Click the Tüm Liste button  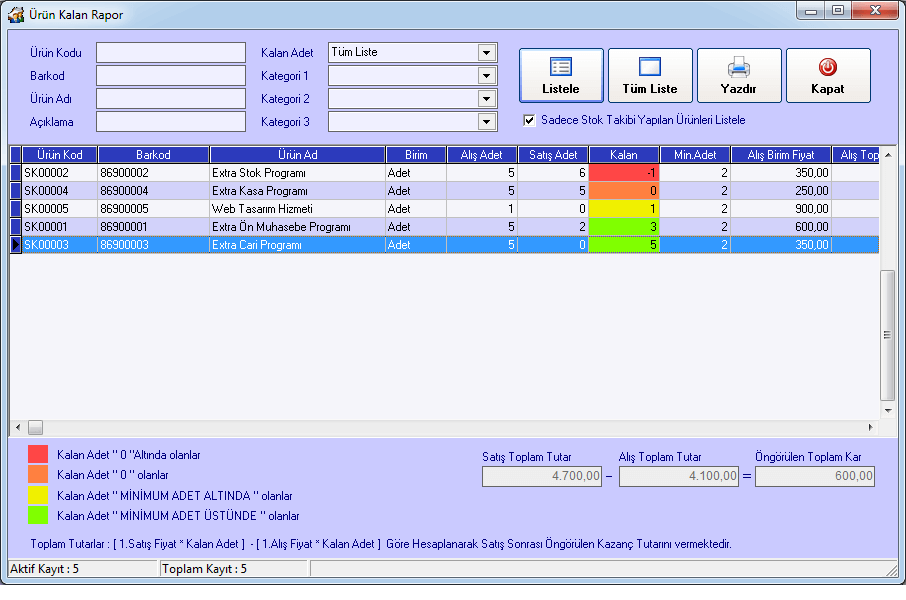pos(650,76)
